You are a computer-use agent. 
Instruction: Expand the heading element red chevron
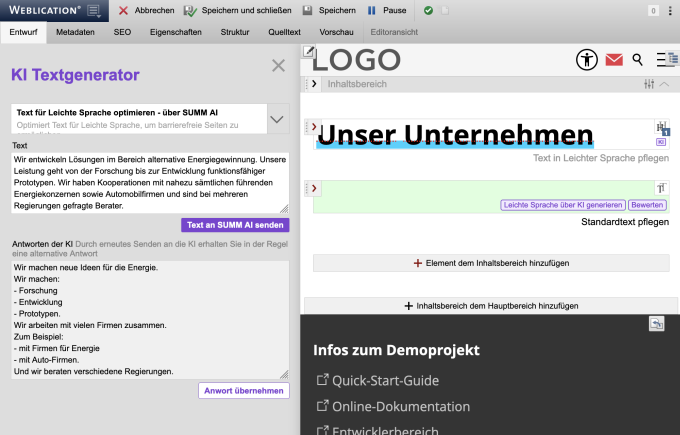pyautogui.click(x=314, y=127)
